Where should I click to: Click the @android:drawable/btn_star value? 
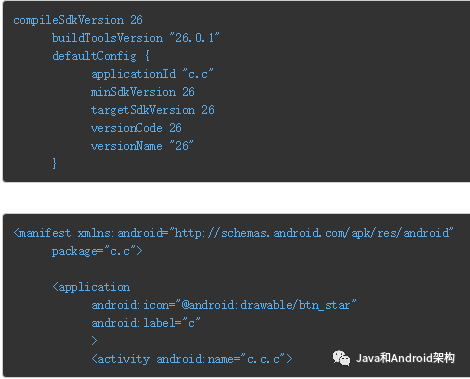point(266,305)
